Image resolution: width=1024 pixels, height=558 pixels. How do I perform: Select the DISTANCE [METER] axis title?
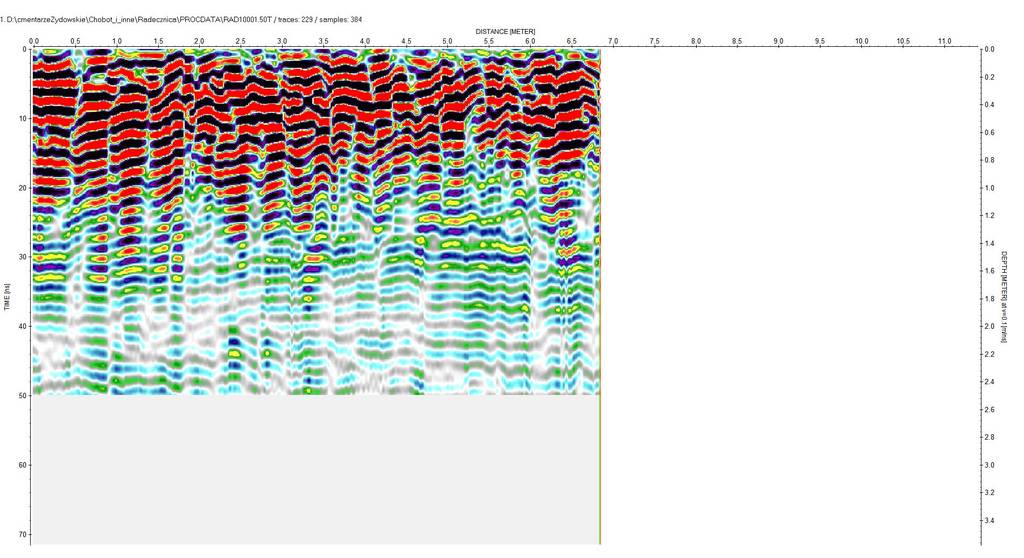pos(505,31)
